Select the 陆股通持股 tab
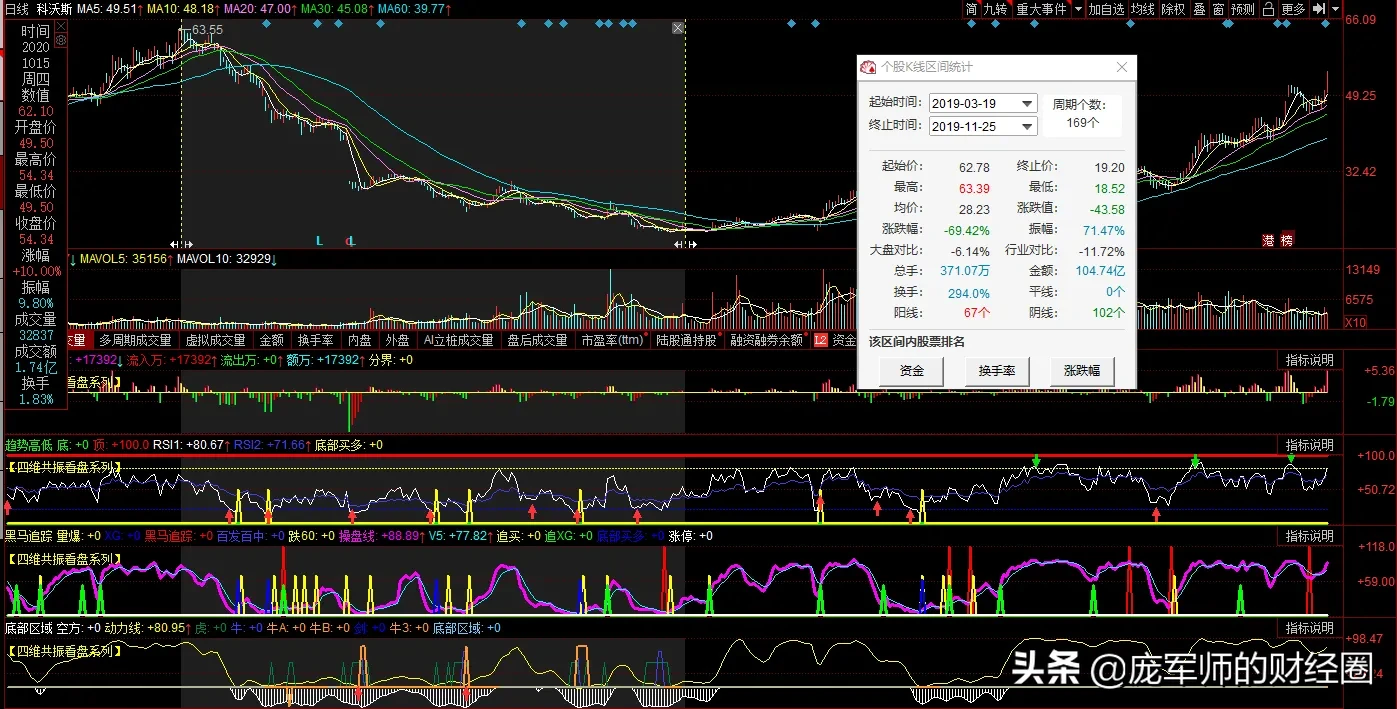1397x709 pixels. click(x=686, y=340)
